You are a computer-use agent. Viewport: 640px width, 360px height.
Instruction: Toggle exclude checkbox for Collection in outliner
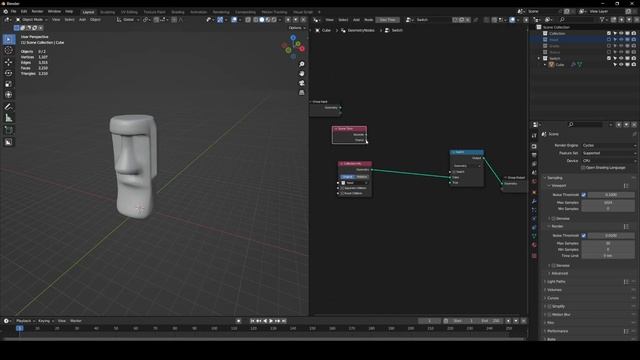(x=609, y=33)
